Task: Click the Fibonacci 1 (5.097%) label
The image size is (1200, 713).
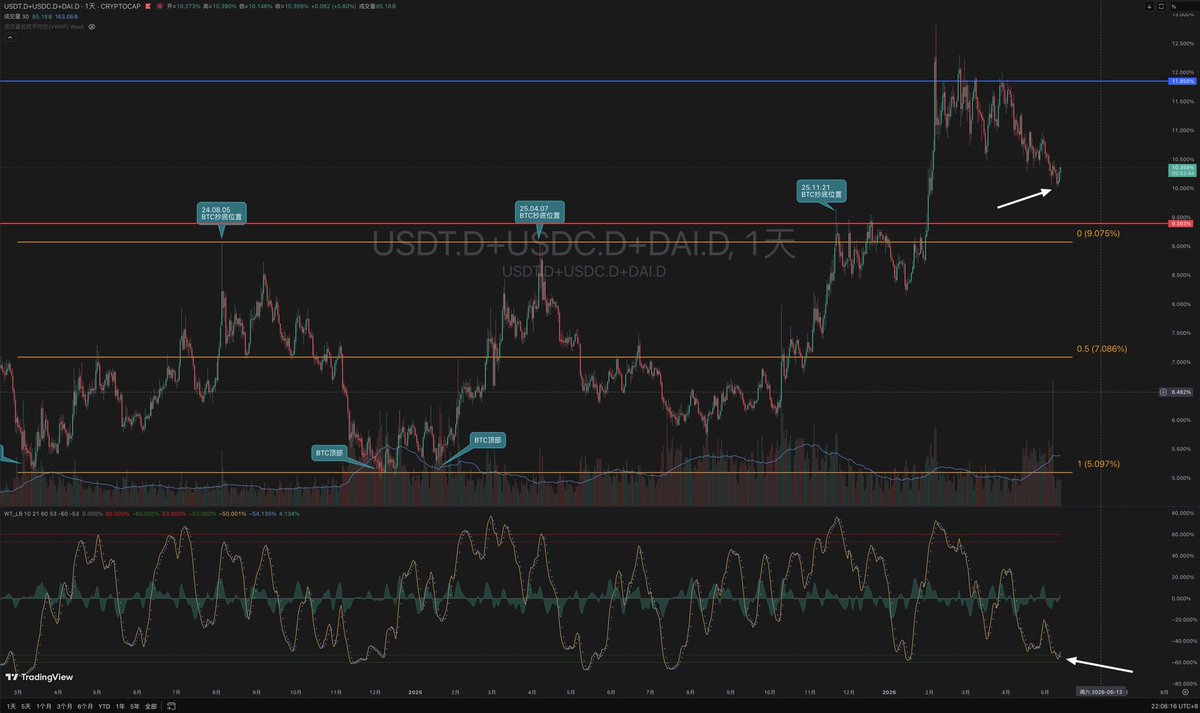Action: point(1099,465)
